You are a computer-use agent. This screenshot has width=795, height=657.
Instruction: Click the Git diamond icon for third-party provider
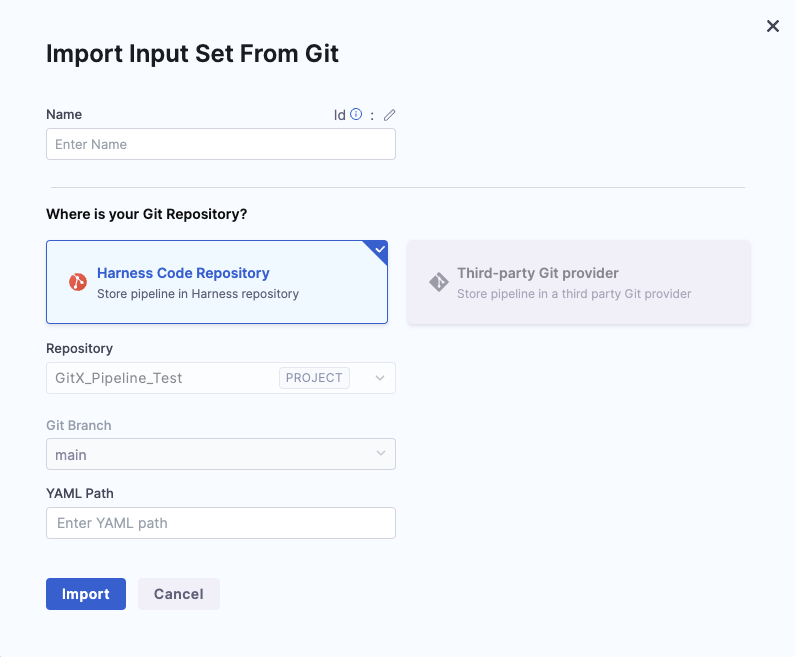(438, 282)
